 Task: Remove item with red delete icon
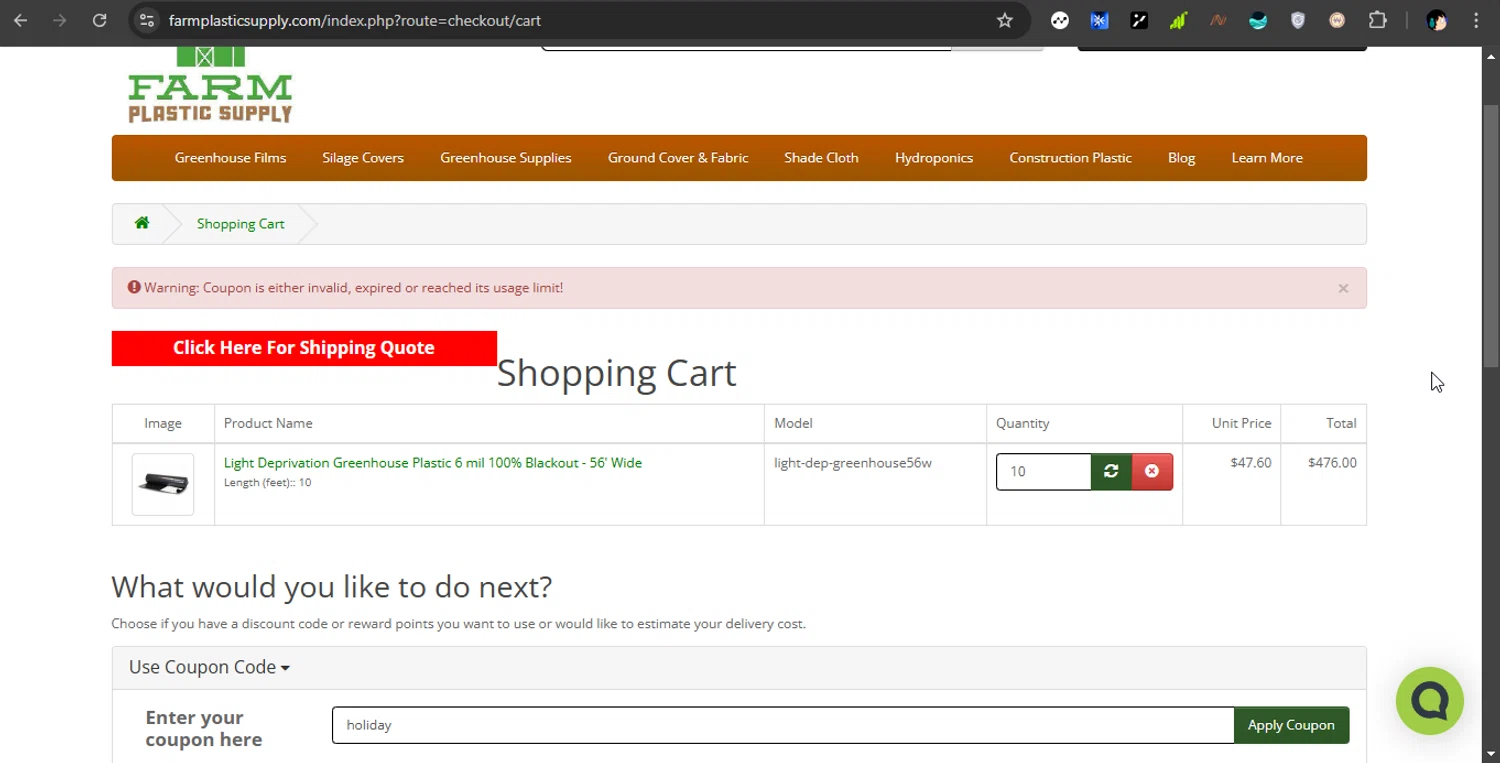coord(1152,471)
